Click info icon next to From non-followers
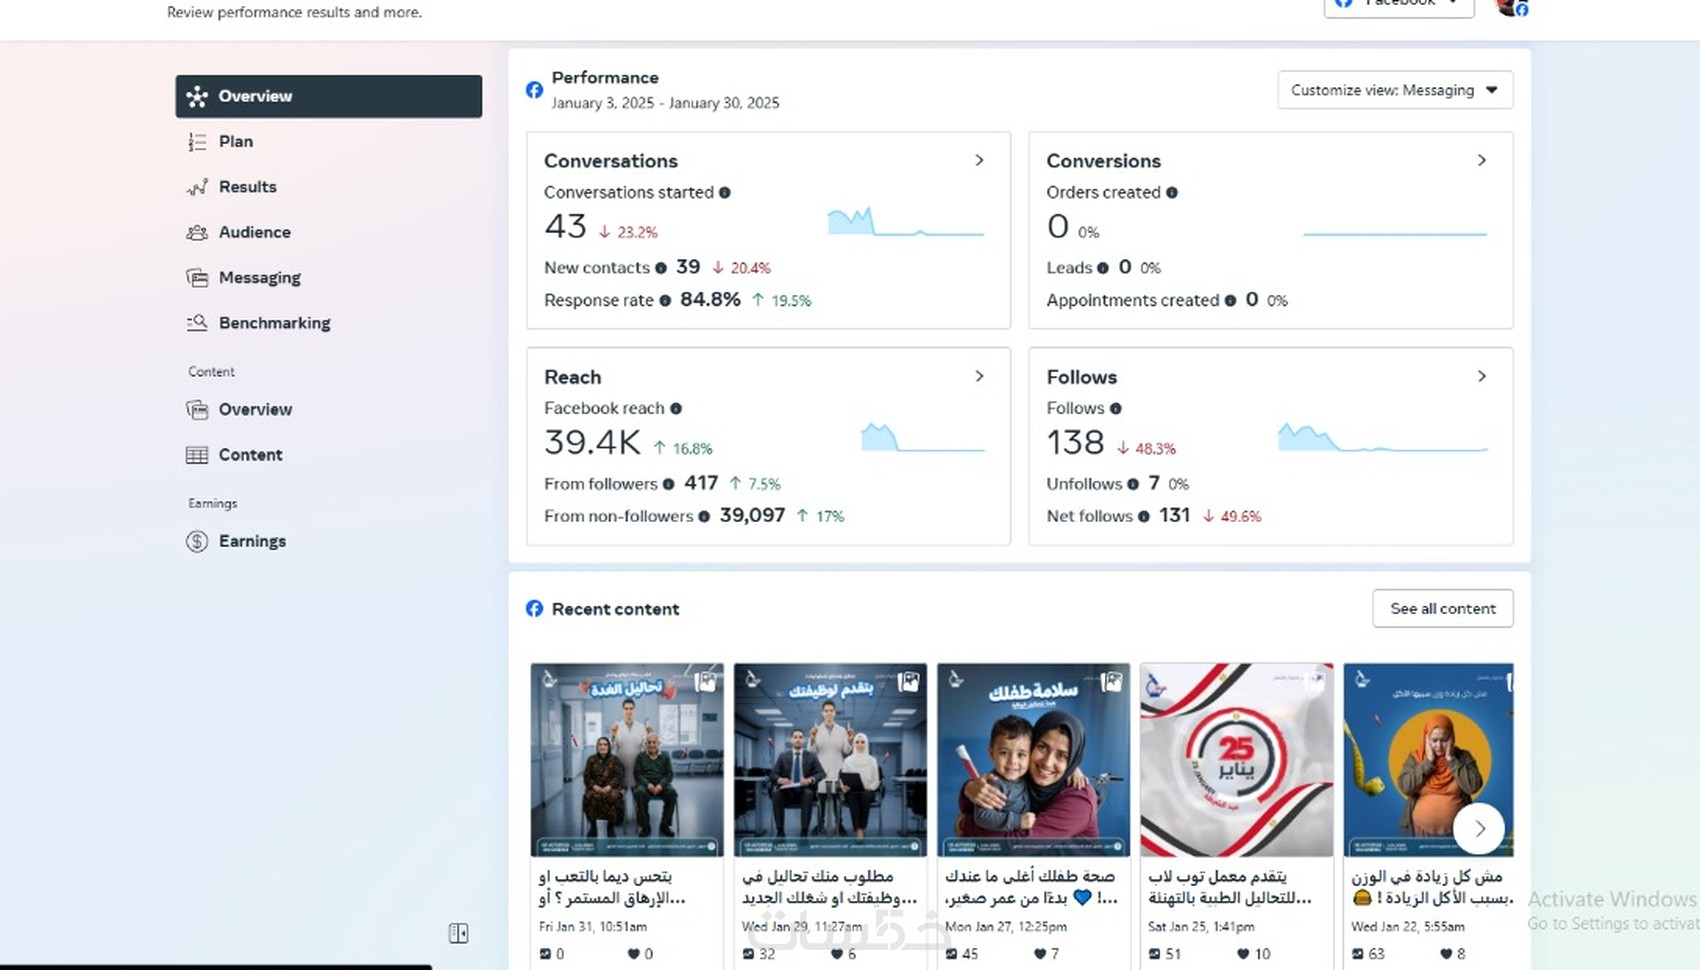 click(x=704, y=516)
